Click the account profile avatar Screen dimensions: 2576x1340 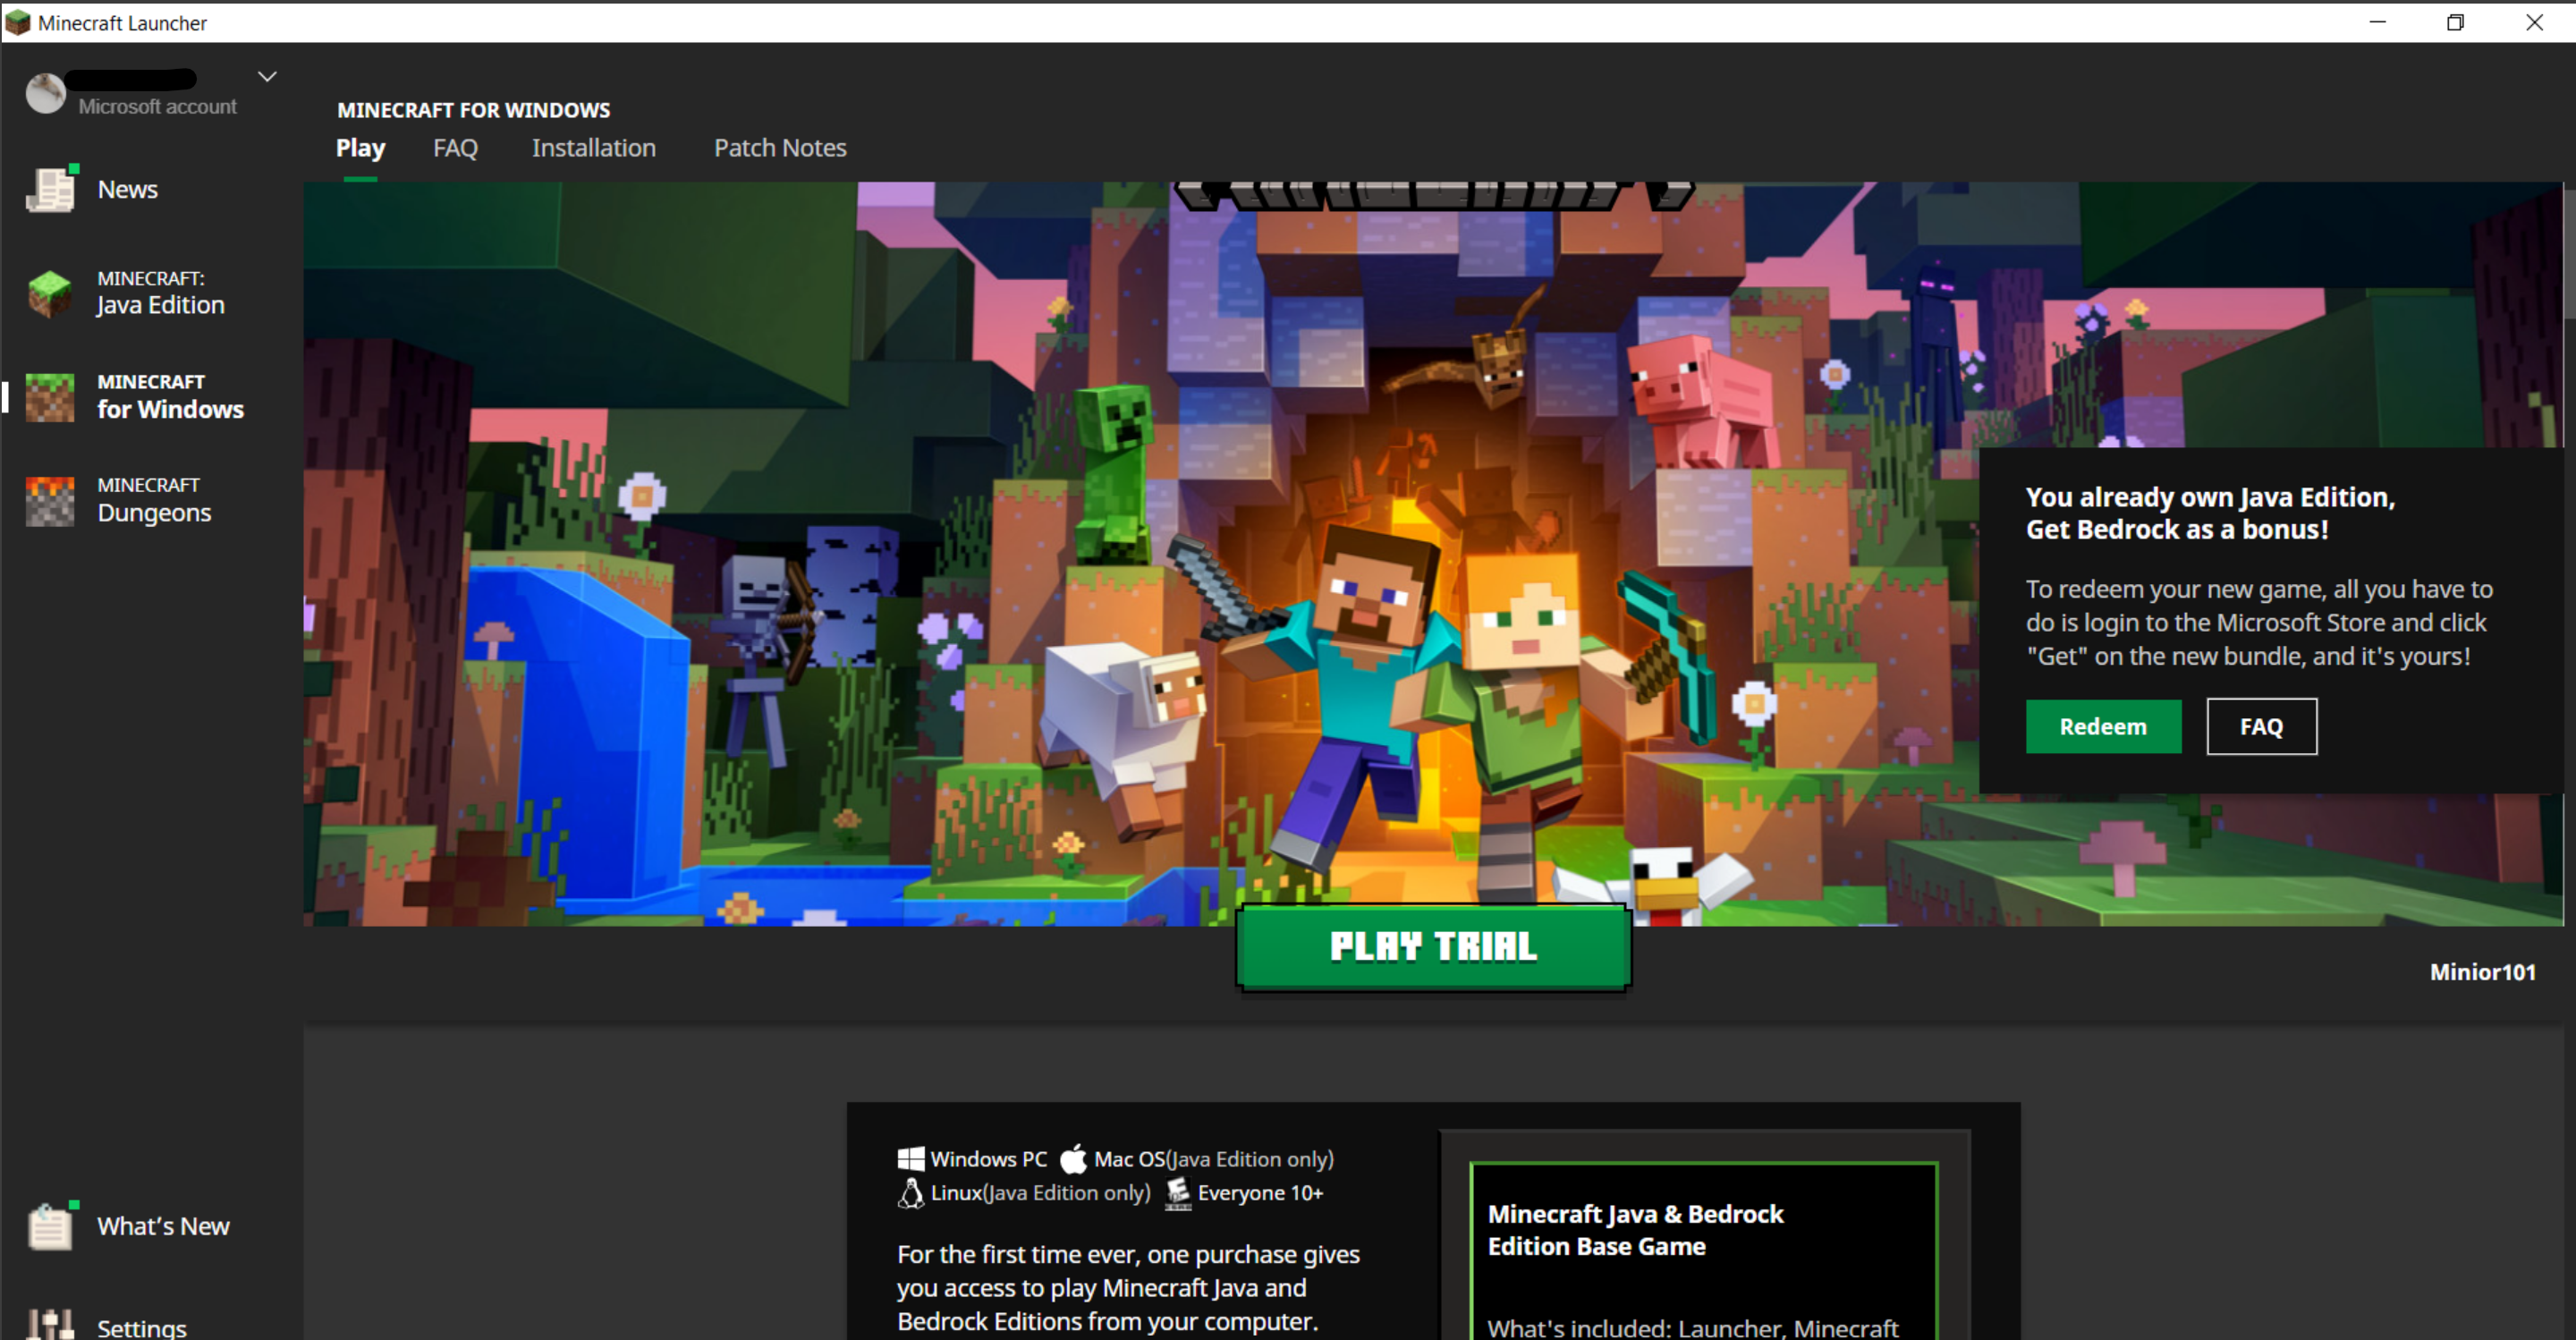(45, 93)
